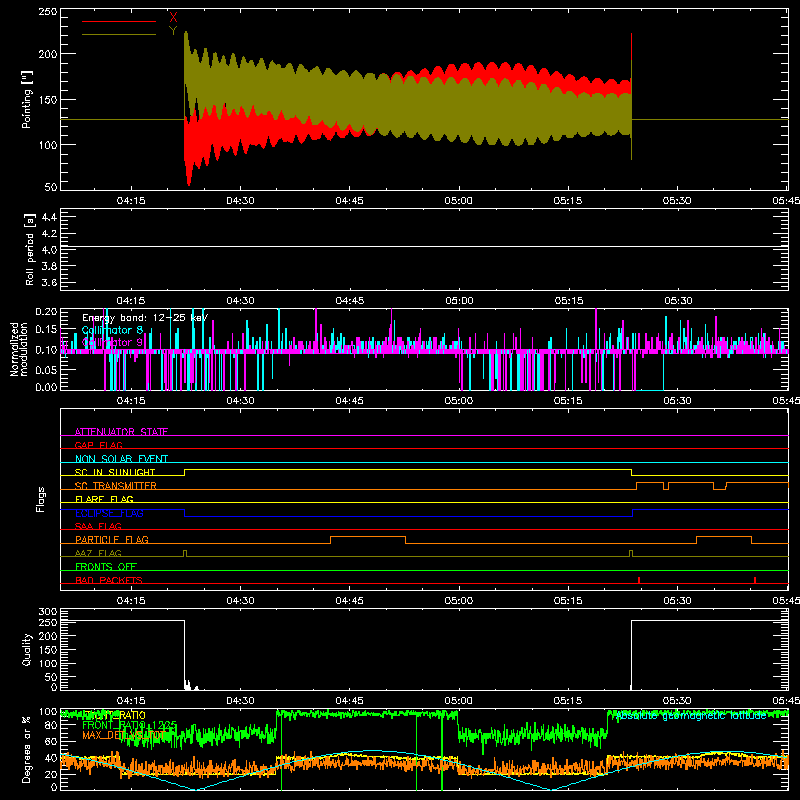Click the 80 tick on Degrees axis
The height and width of the screenshot is (800, 800).
click(x=51, y=725)
